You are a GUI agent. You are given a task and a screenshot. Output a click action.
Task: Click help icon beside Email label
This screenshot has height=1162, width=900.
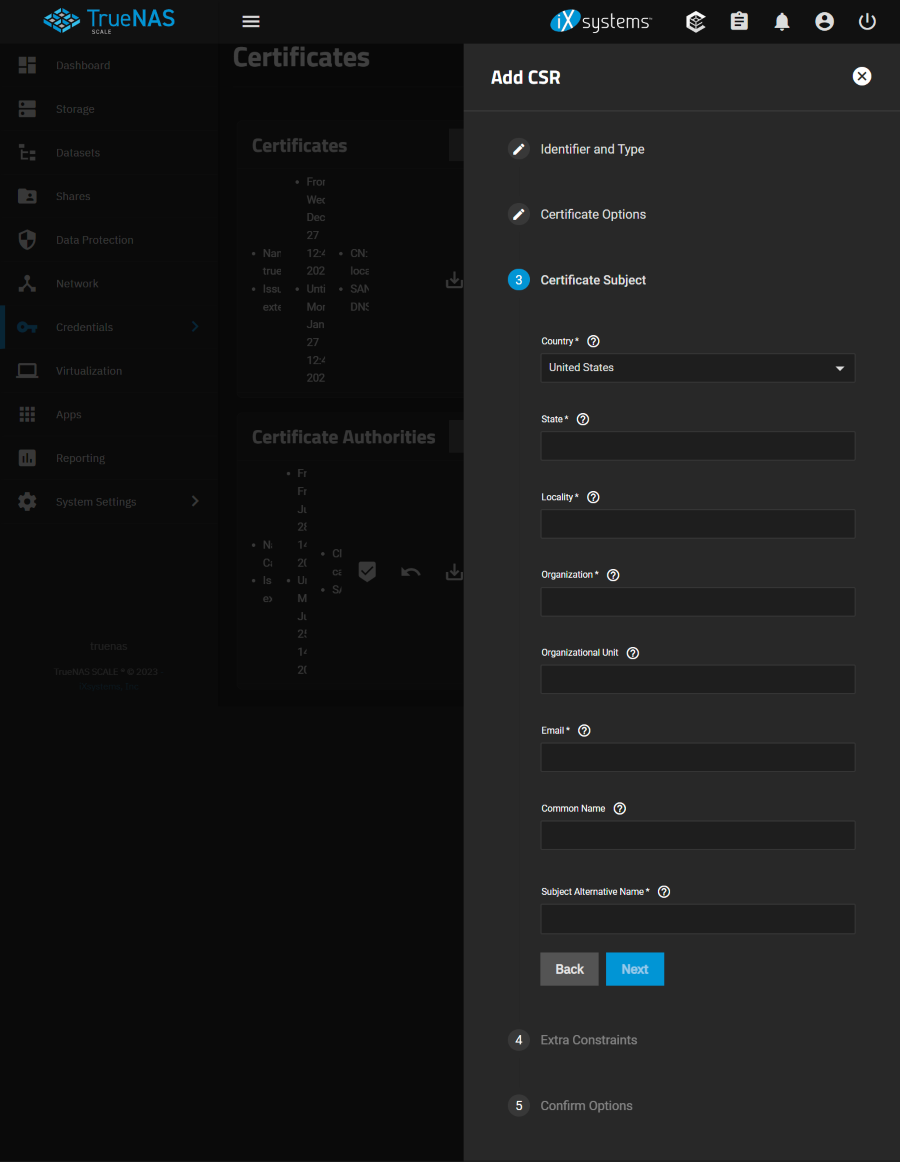(x=585, y=731)
